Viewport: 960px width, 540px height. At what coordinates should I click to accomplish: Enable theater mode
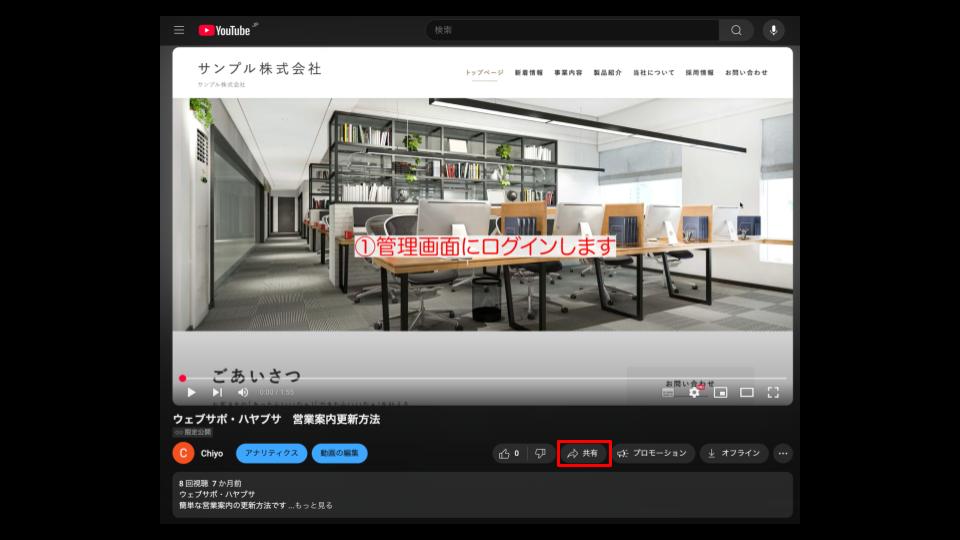747,392
